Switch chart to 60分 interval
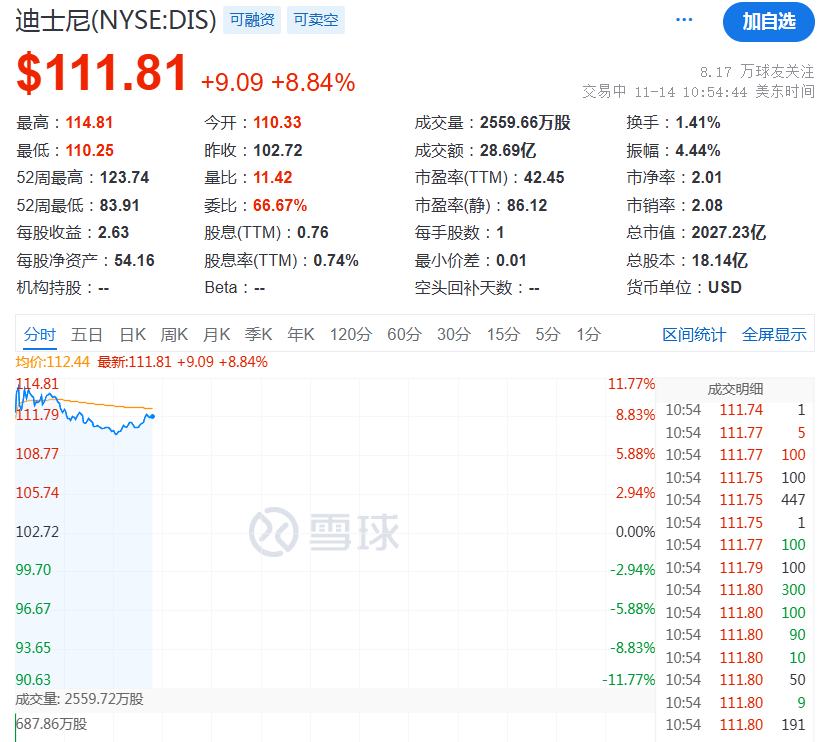The height and width of the screenshot is (742, 831). [x=403, y=336]
